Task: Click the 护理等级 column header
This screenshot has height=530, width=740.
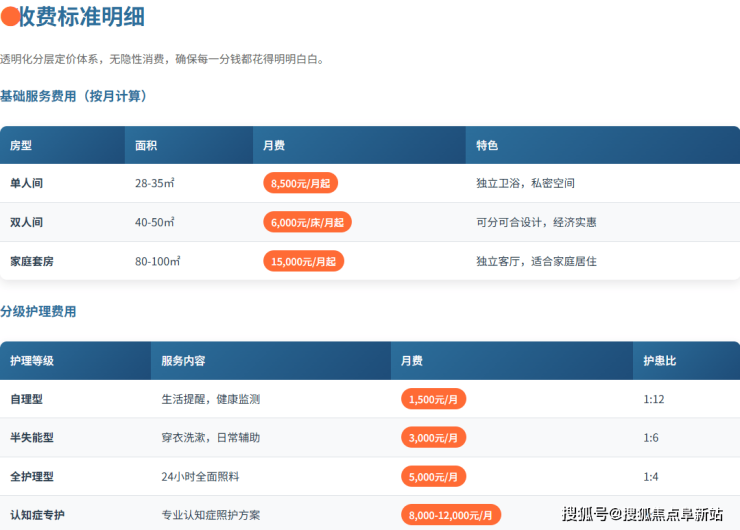Action: (32, 360)
